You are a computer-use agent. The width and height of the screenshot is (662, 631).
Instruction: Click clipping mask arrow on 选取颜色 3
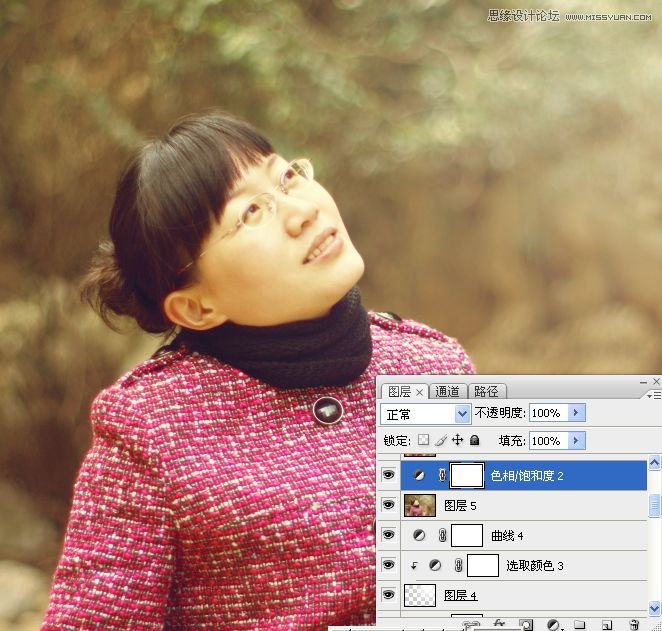click(x=414, y=566)
